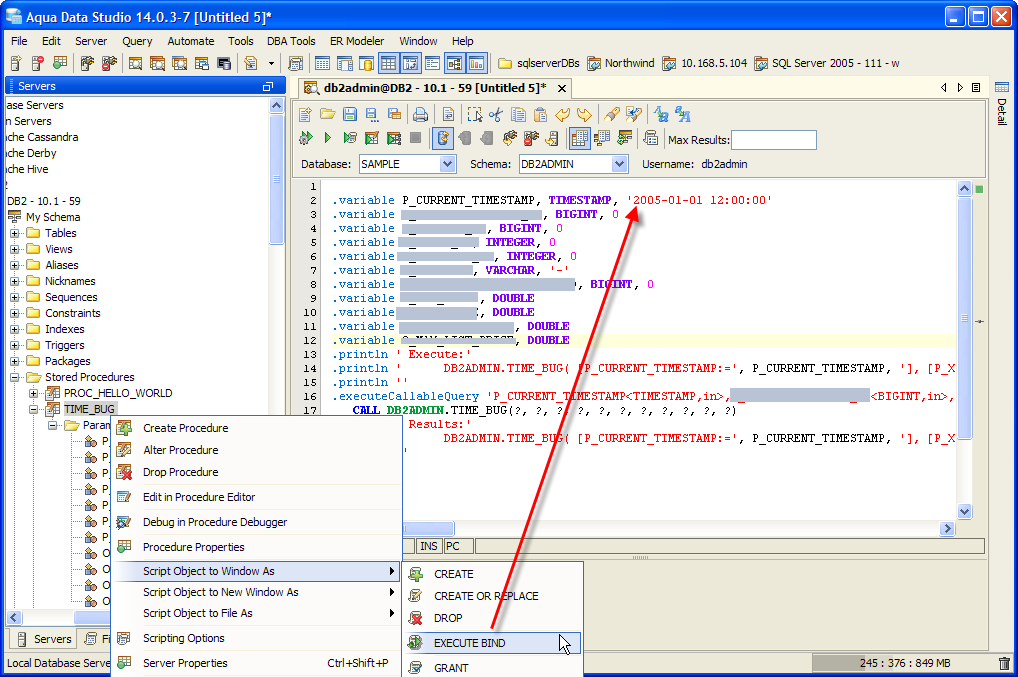Image resolution: width=1018 pixels, height=677 pixels.
Task: Select the Nicknames folder in tree
Action: pos(70,281)
